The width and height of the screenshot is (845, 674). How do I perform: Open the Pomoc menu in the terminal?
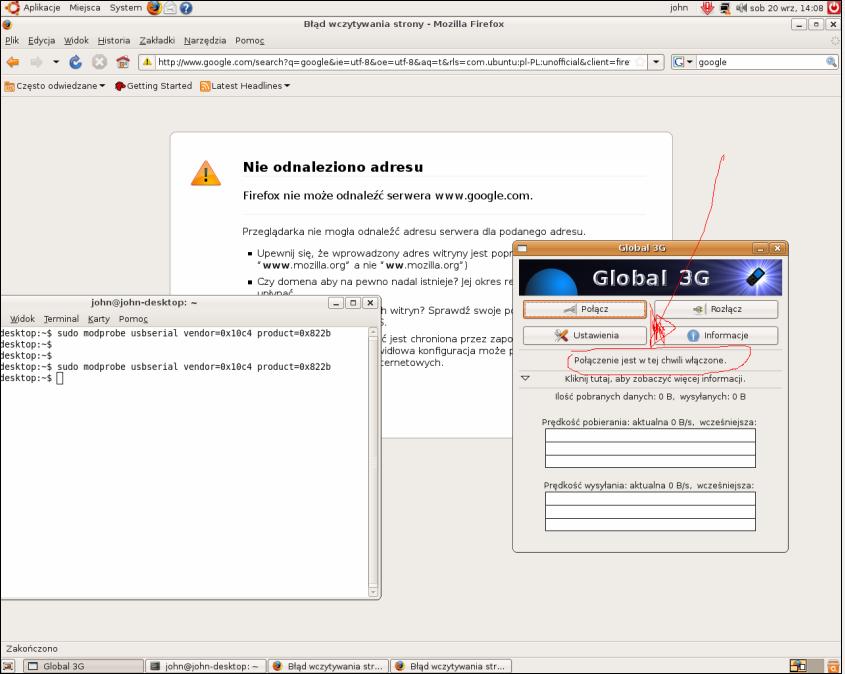[133, 319]
